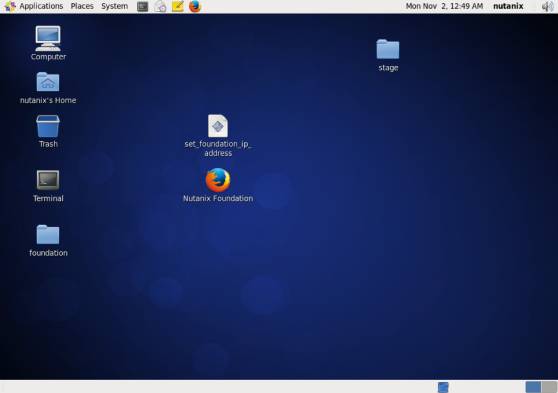The width and height of the screenshot is (558, 393).
Task: Launch terminal from the top panel
Action: pyautogui.click(x=142, y=6)
